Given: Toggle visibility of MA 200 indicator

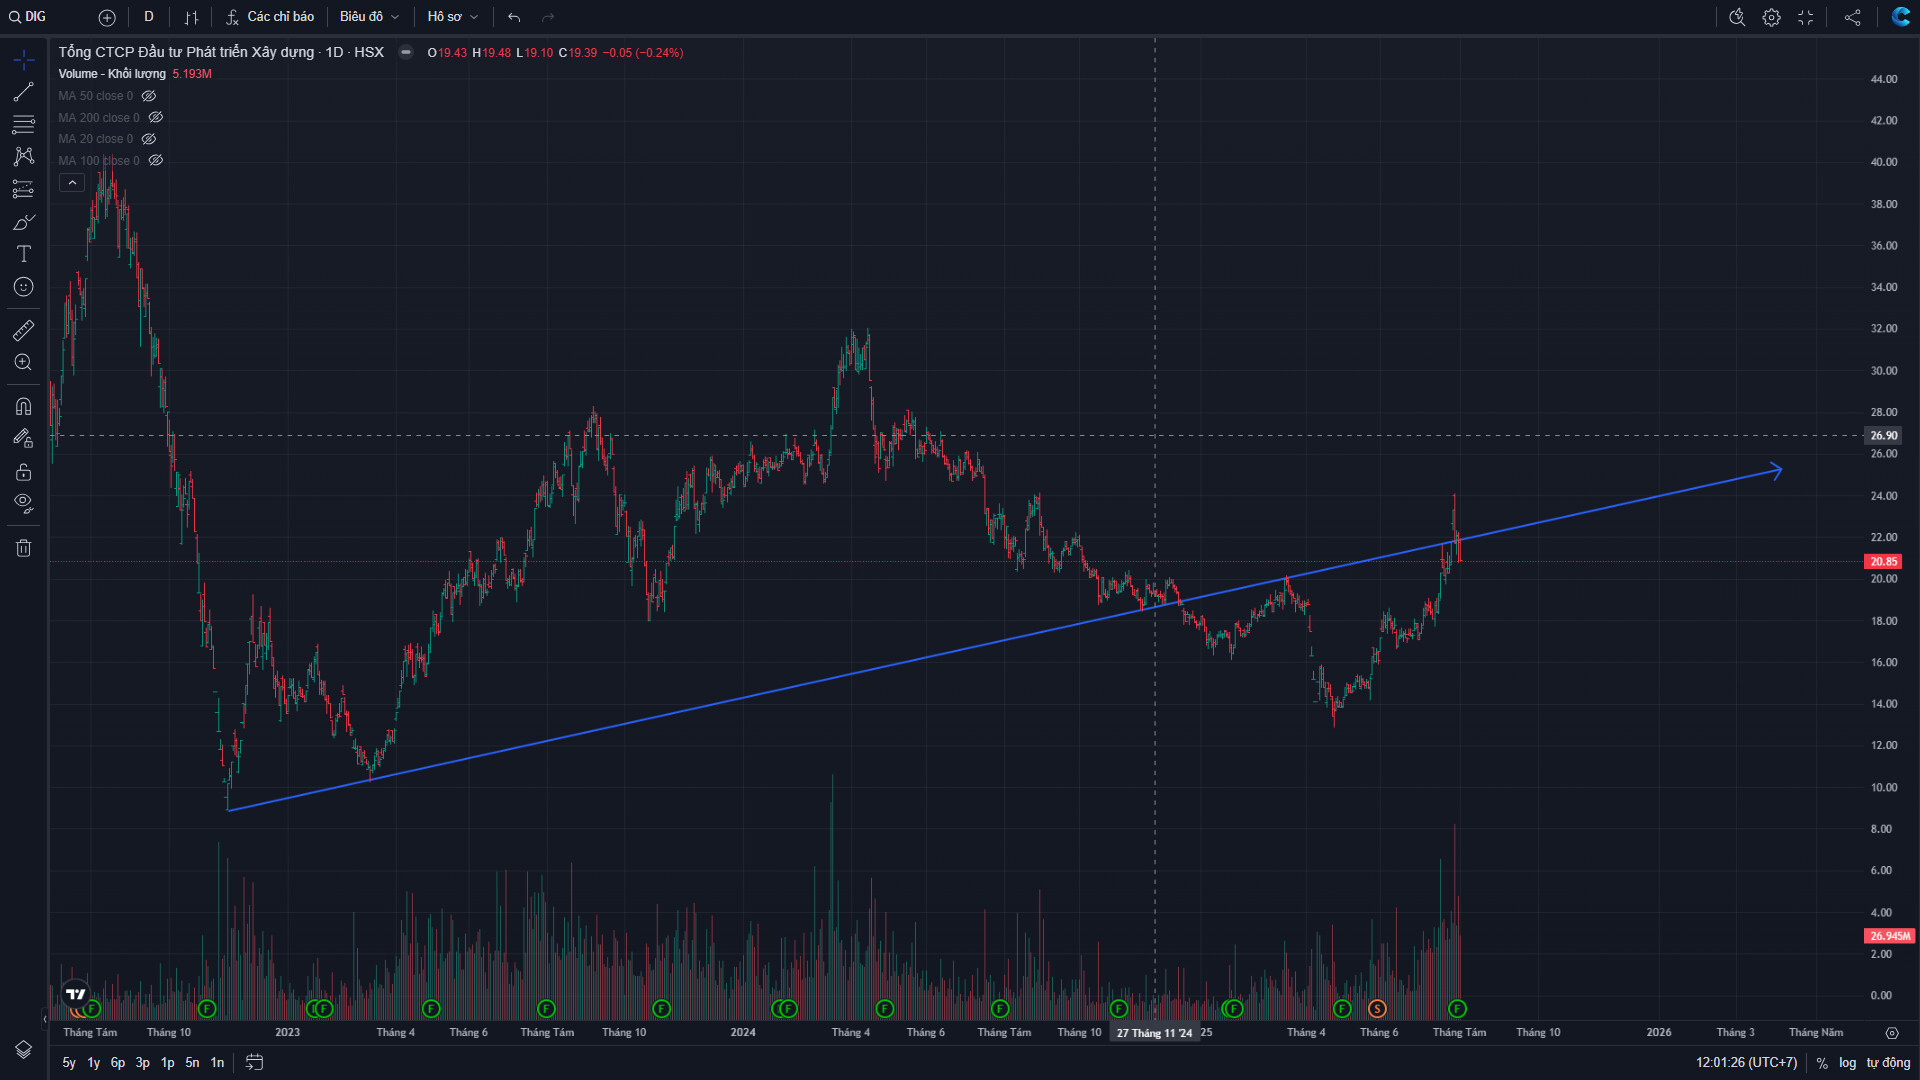Looking at the screenshot, I should [x=156, y=118].
